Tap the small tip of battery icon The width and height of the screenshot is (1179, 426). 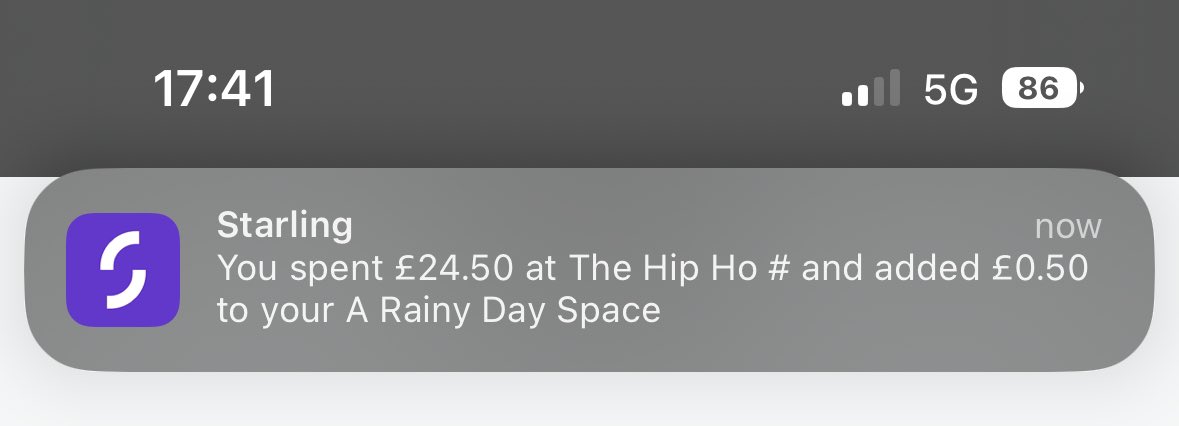click(x=1081, y=90)
